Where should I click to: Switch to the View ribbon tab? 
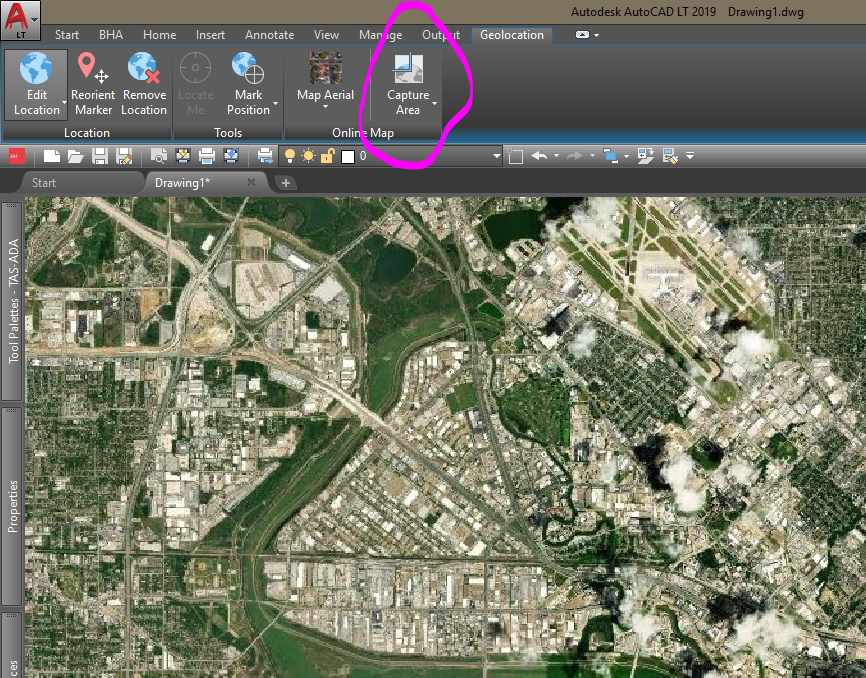click(326, 35)
